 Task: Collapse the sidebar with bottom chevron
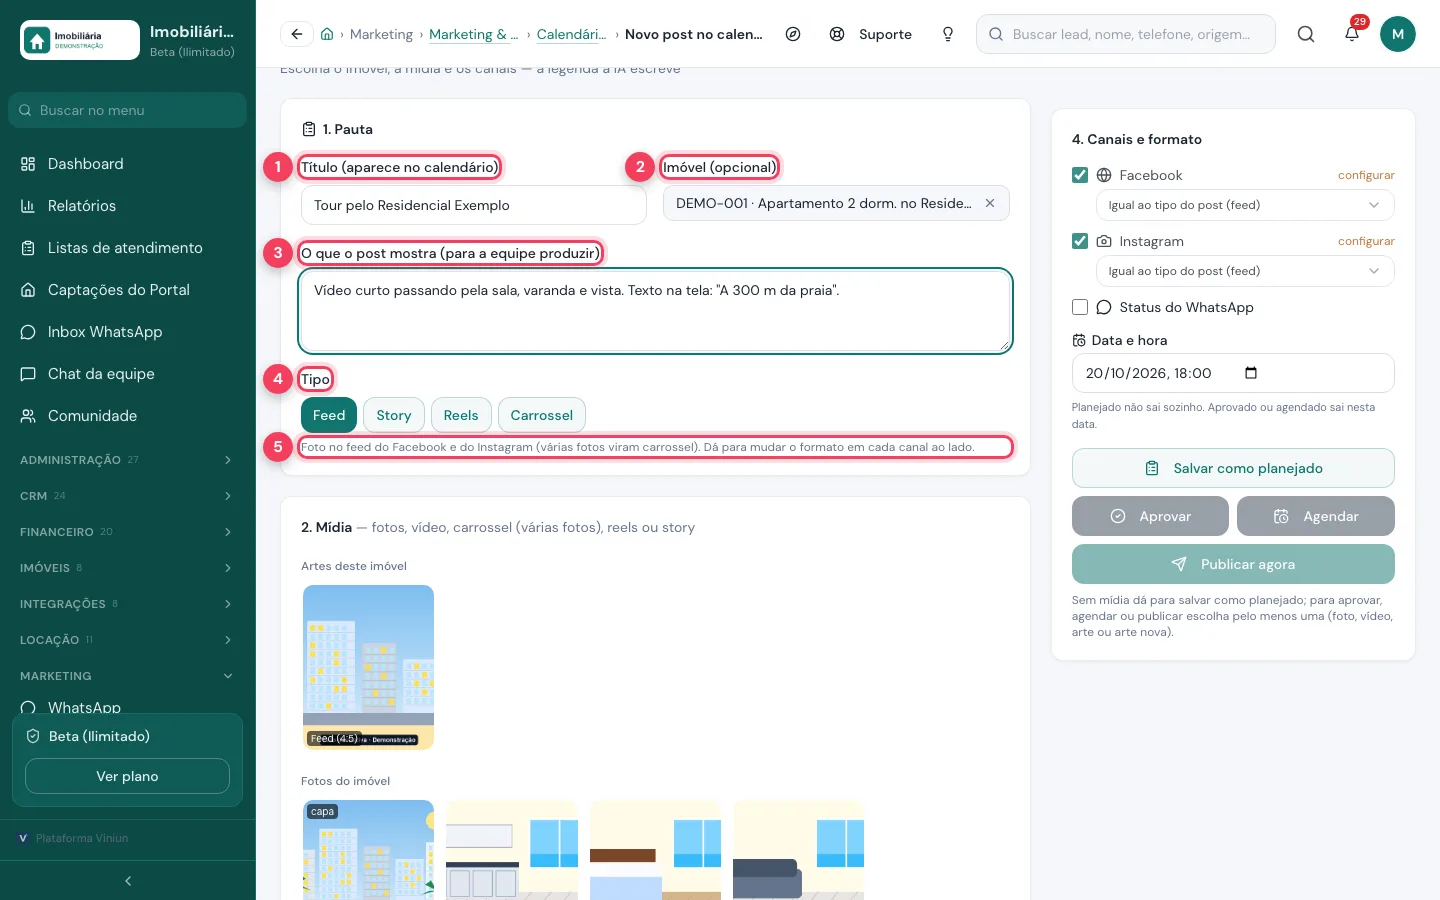pos(128,881)
